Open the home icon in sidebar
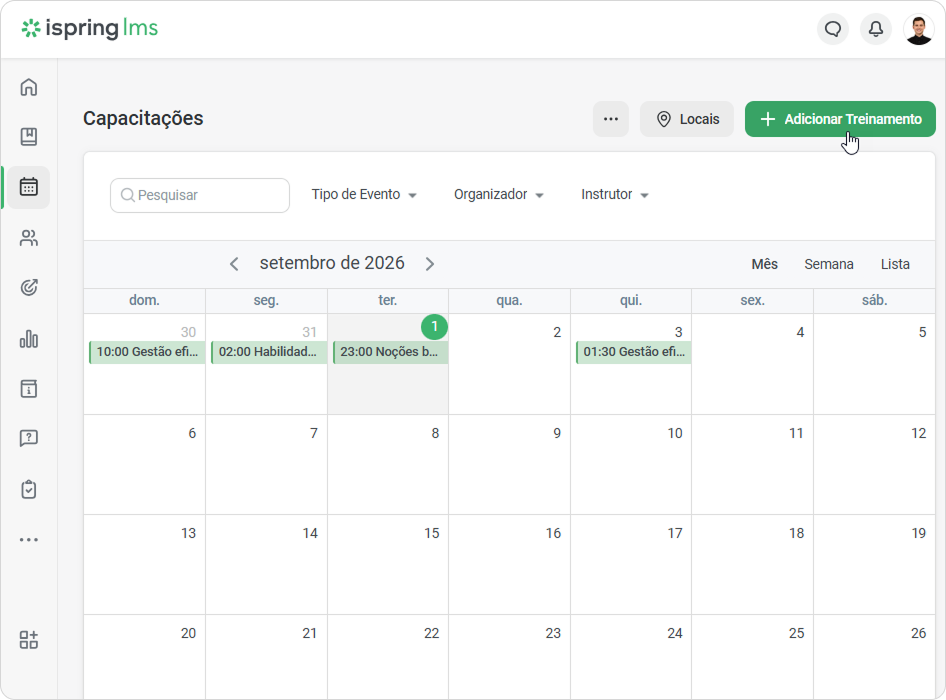 click(x=28, y=88)
